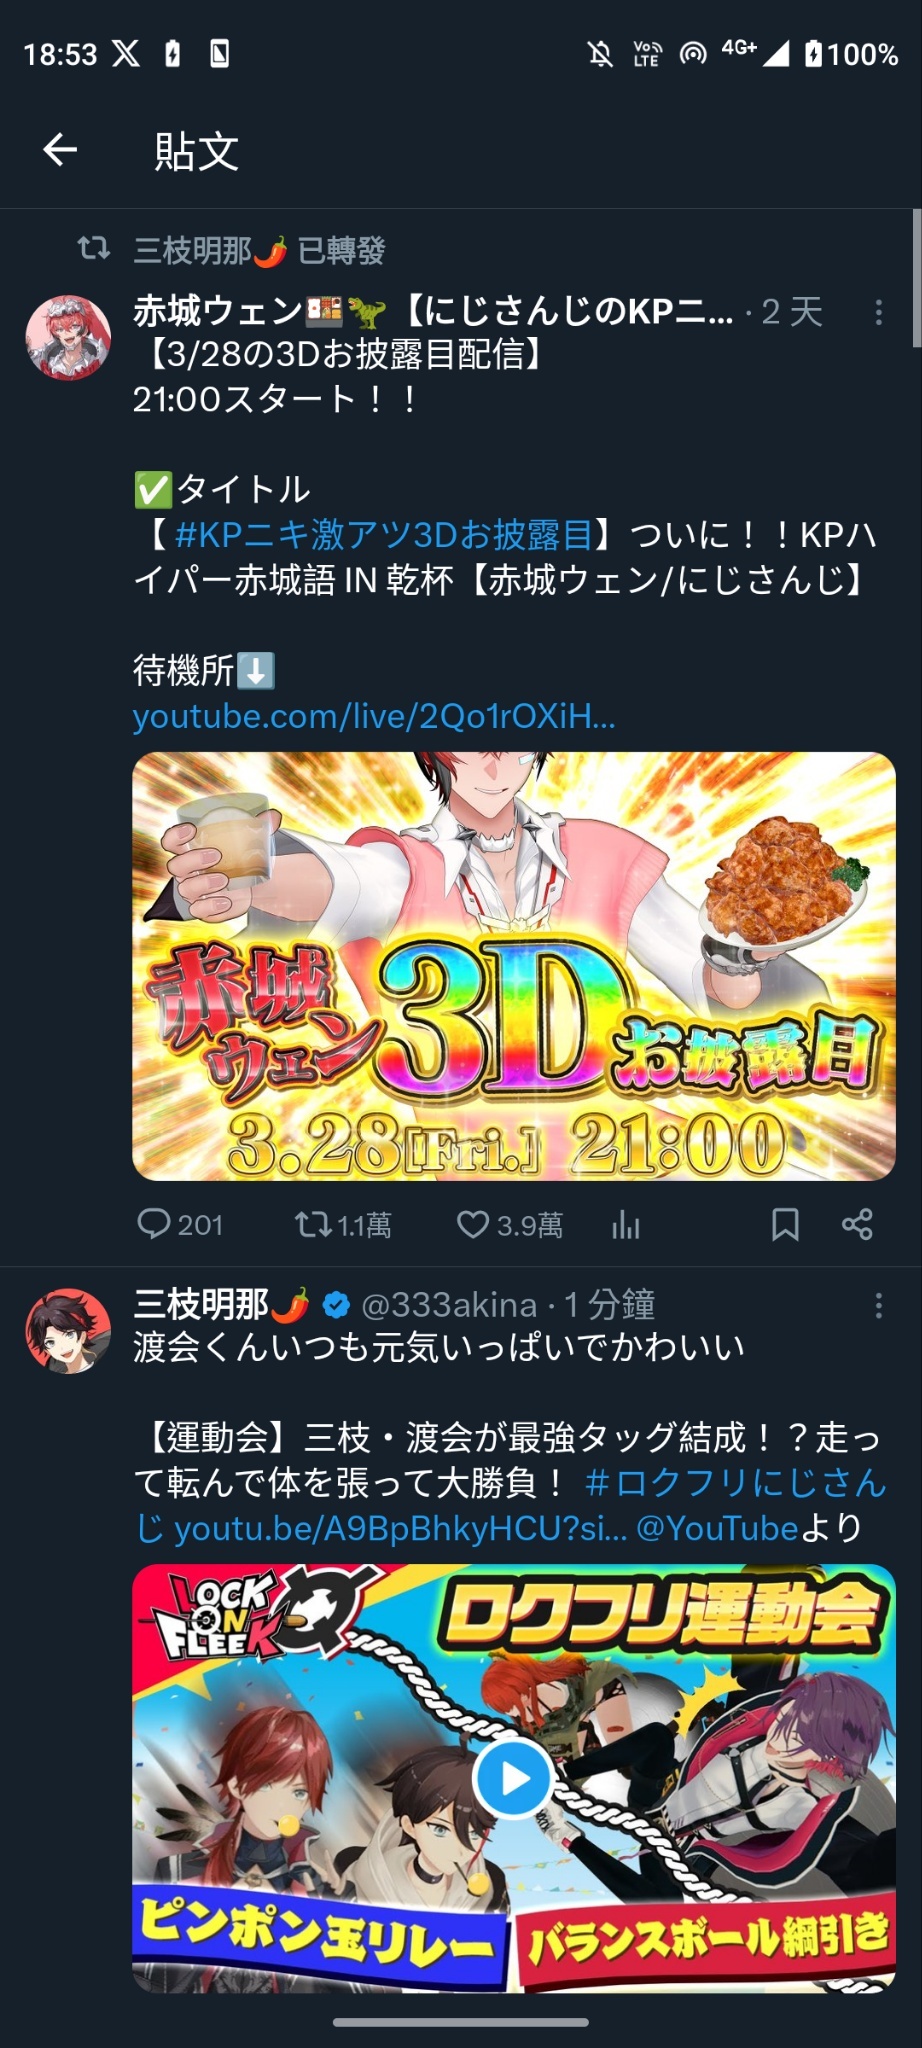Open three-dot menu on 赤城ウェン post
Image resolution: width=922 pixels, height=2048 pixels.
(878, 312)
